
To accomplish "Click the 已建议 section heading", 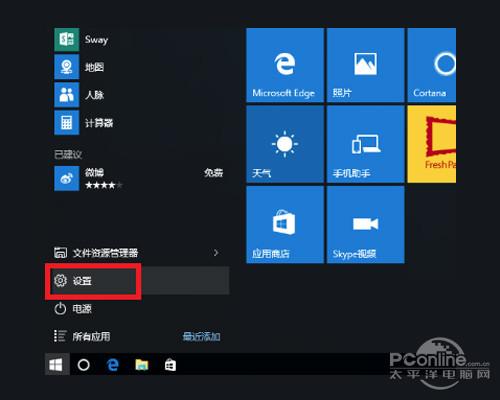I will pyautogui.click(x=68, y=154).
